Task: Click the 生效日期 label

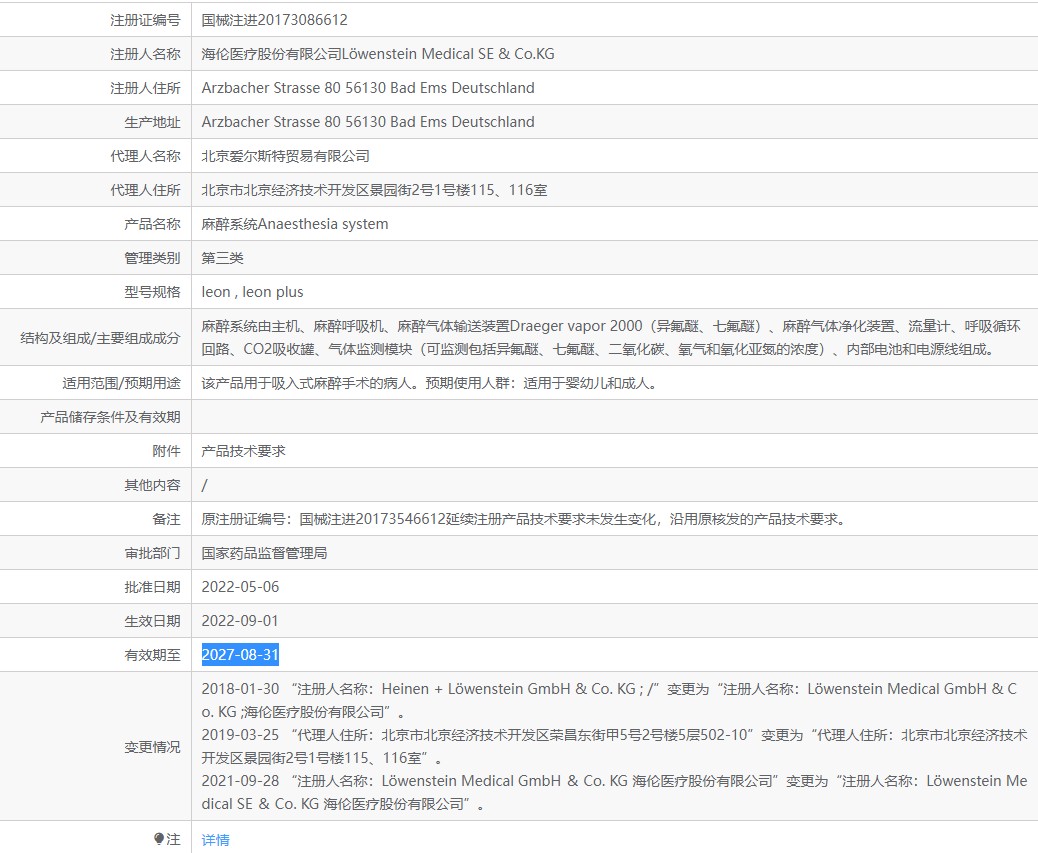Action: coord(152,621)
